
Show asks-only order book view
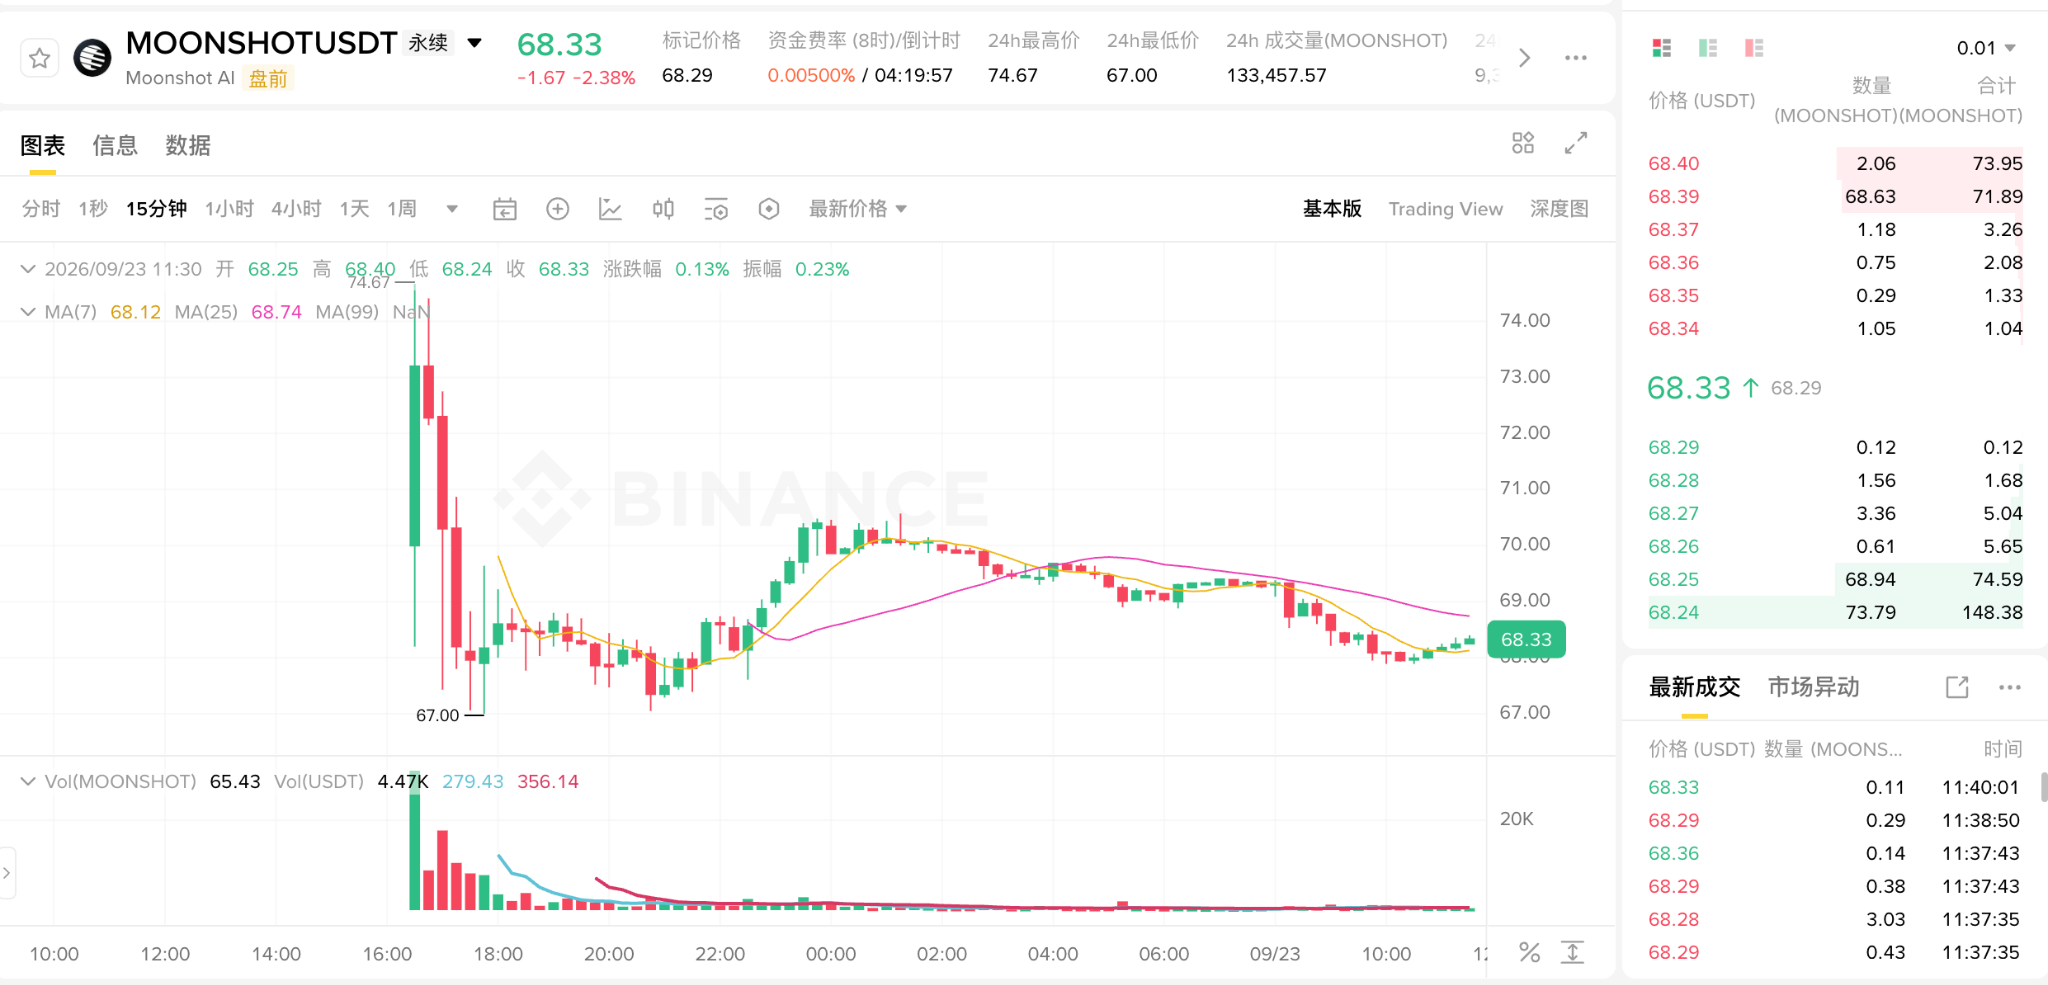pyautogui.click(x=1754, y=48)
